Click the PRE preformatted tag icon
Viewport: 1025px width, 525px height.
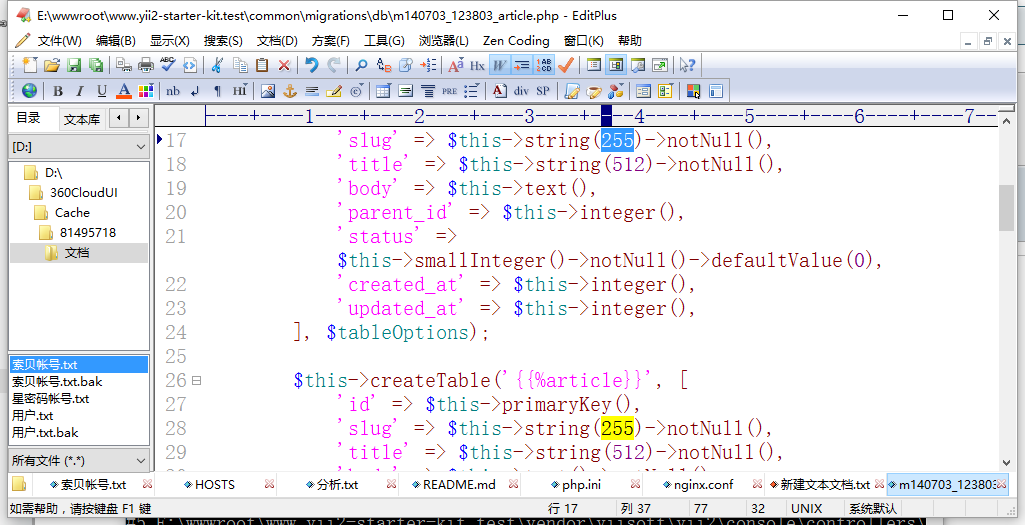449,91
